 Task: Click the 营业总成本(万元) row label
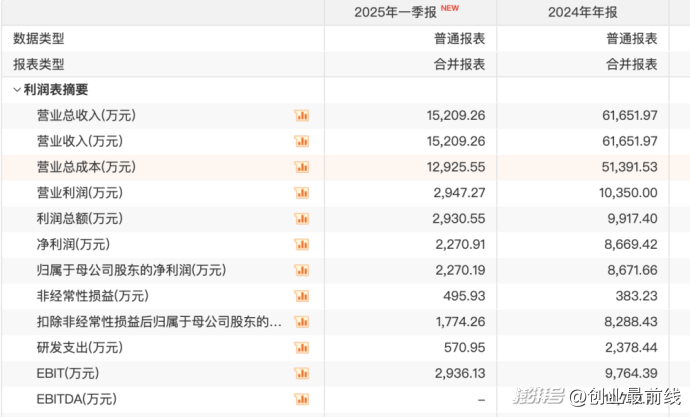click(86, 167)
